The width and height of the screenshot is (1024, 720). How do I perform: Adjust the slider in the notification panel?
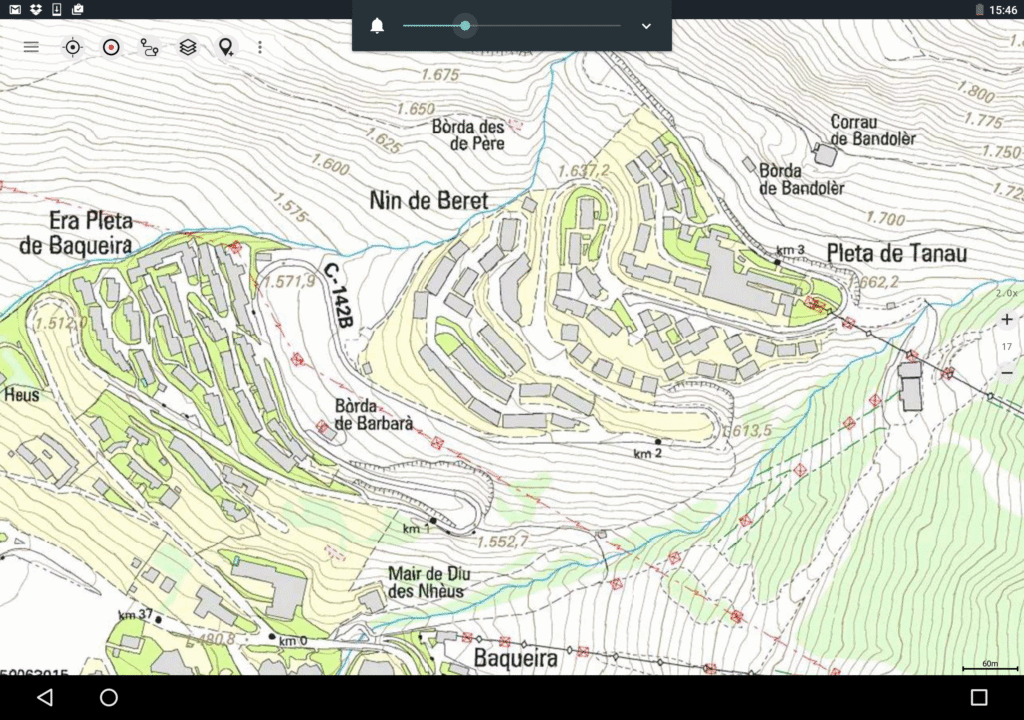point(464,26)
